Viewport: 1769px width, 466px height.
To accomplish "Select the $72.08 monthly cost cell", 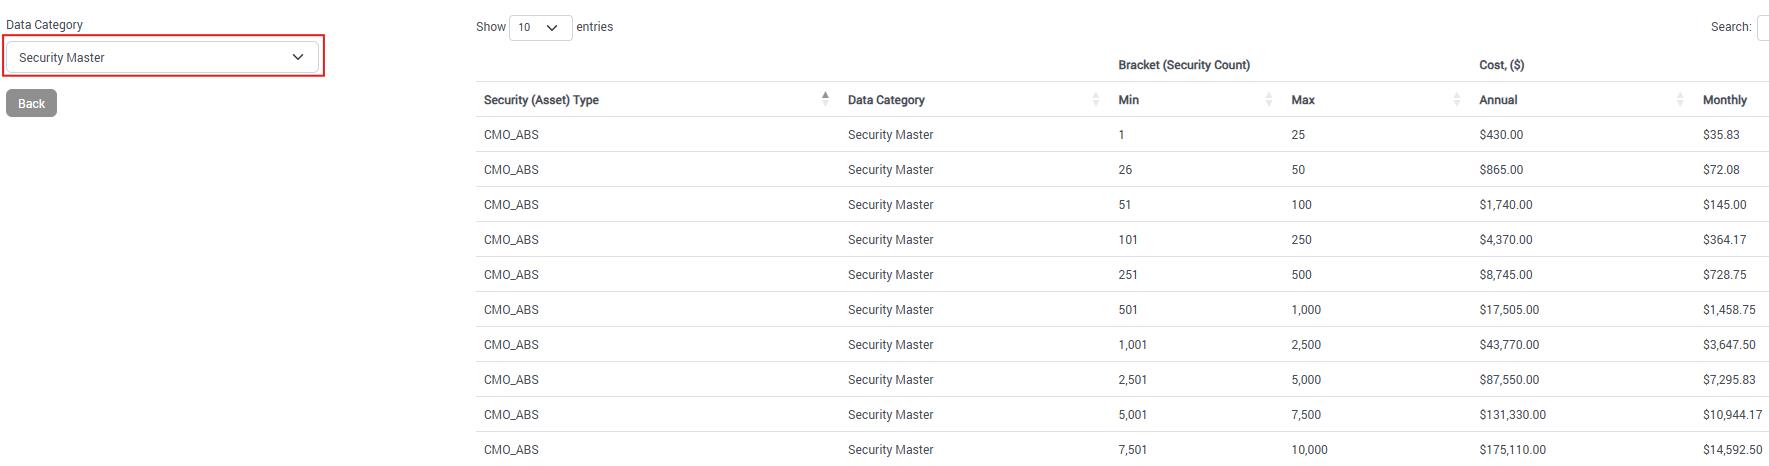I will (1721, 170).
